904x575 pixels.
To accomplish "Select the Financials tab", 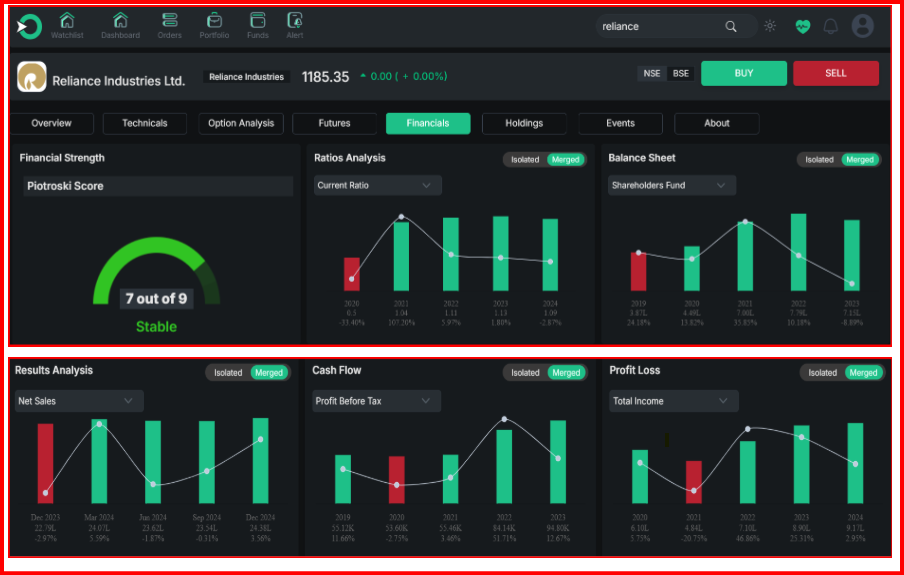I will 428,123.
